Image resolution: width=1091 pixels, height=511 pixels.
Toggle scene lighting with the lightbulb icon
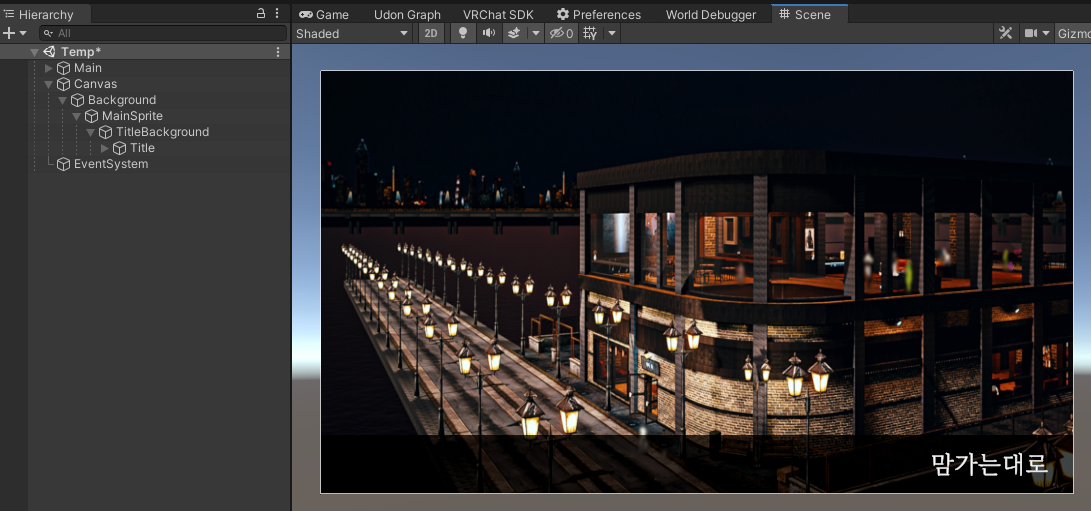tap(463, 33)
